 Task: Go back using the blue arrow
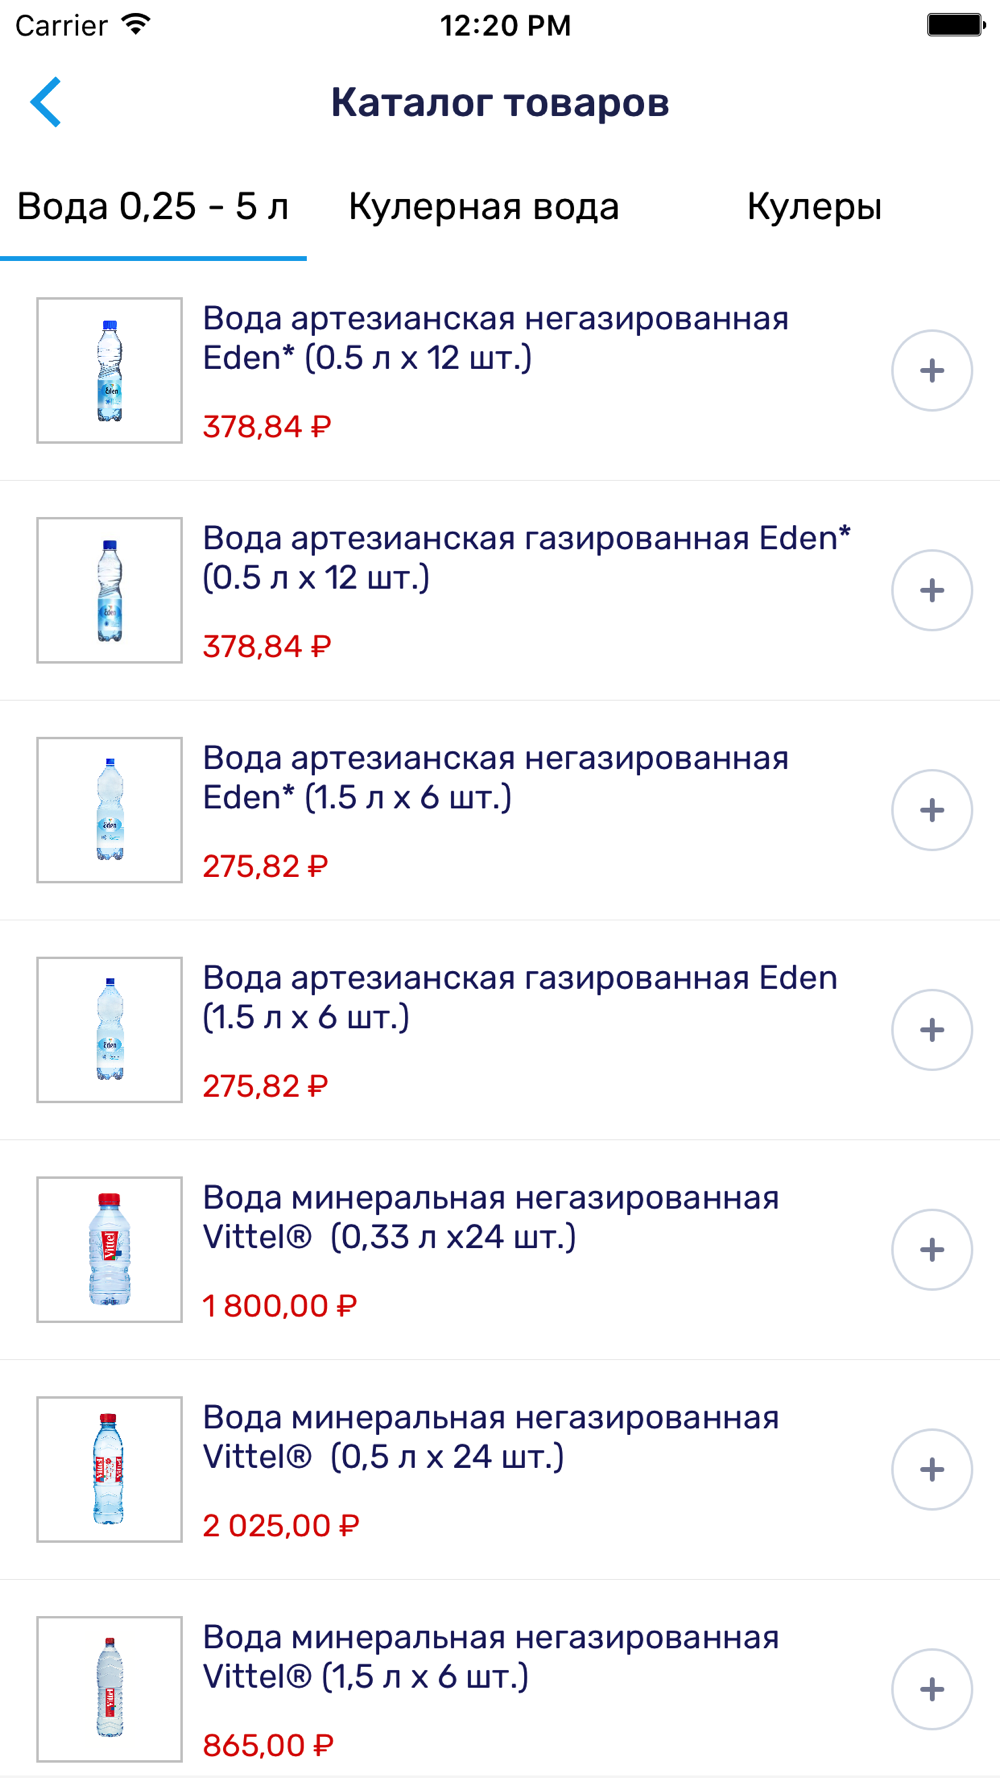46,102
